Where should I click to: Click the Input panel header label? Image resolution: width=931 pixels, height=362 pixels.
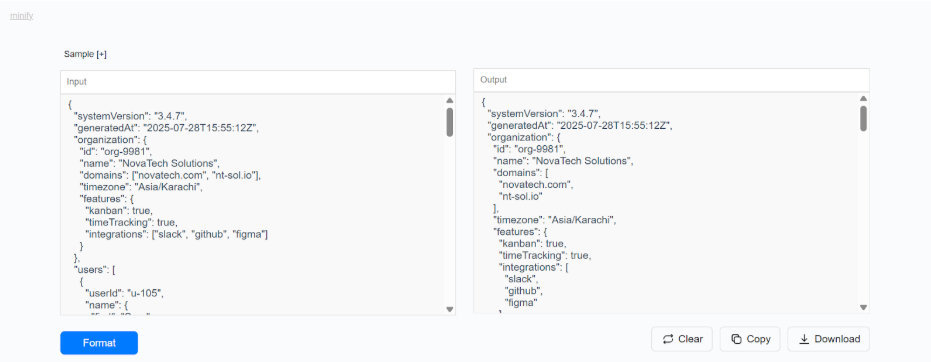[x=77, y=82]
